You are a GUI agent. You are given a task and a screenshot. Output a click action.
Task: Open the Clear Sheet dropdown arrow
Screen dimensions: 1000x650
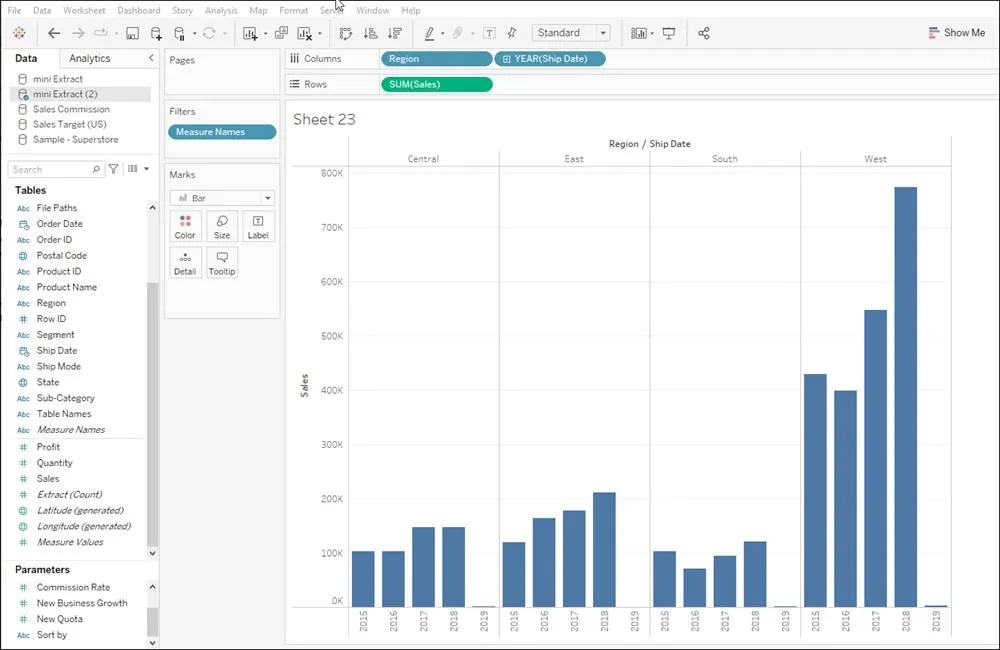click(320, 33)
